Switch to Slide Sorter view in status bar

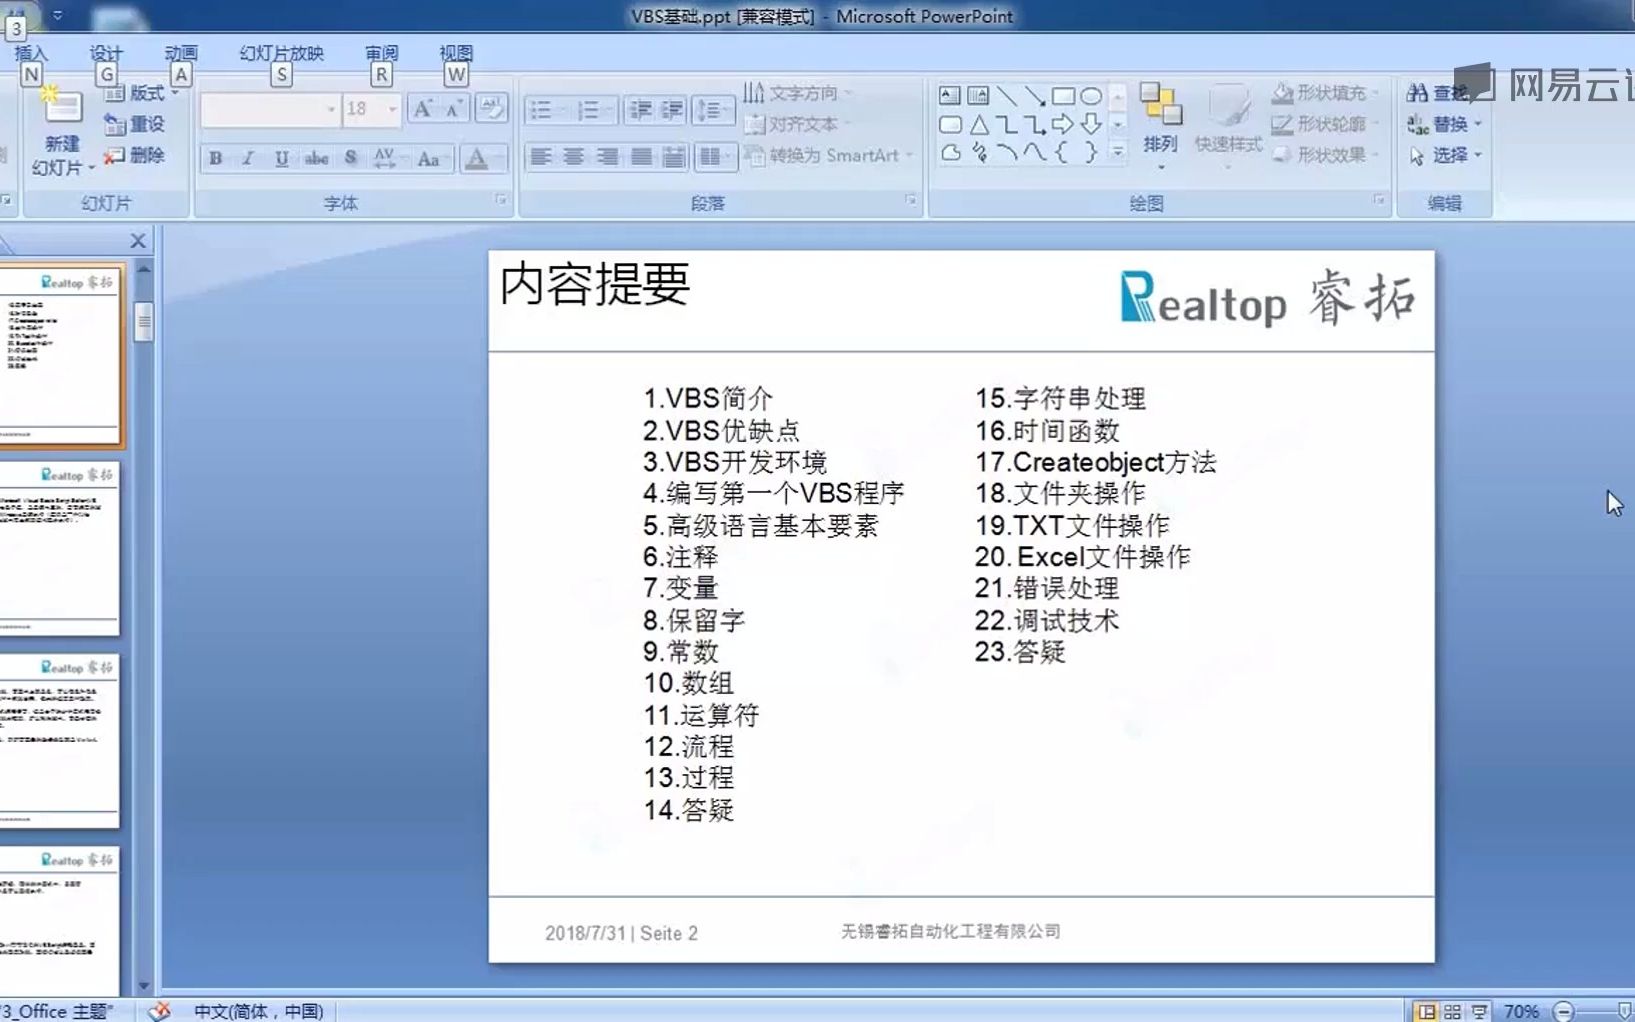pos(1452,1011)
